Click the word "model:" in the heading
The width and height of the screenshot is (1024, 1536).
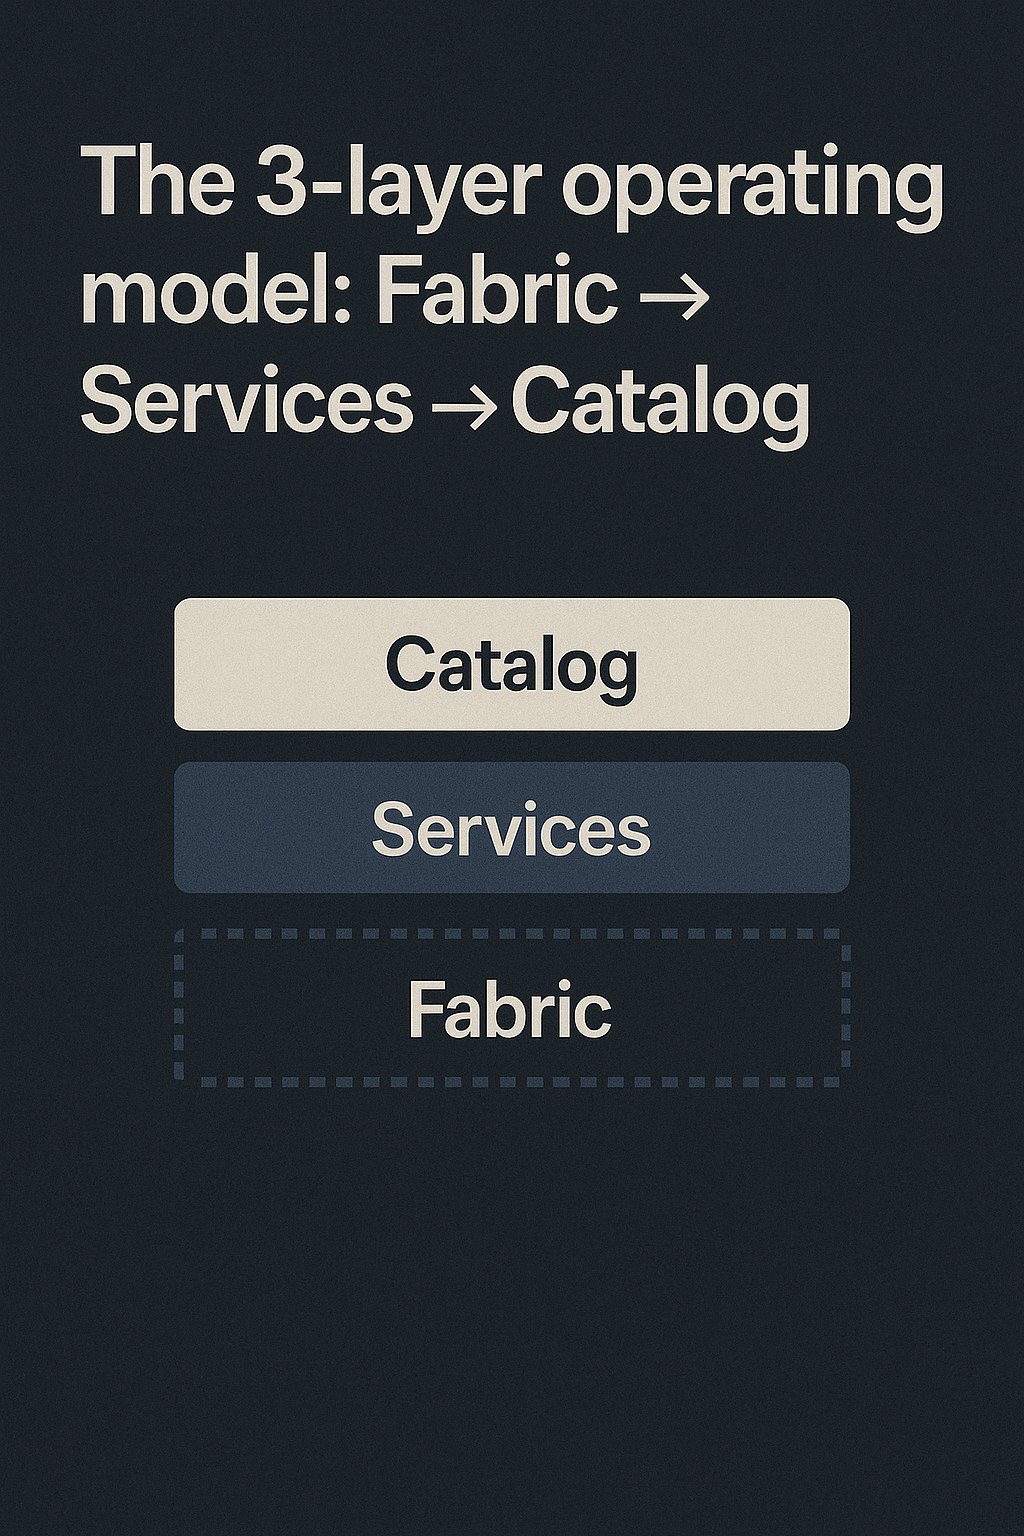click(216, 294)
